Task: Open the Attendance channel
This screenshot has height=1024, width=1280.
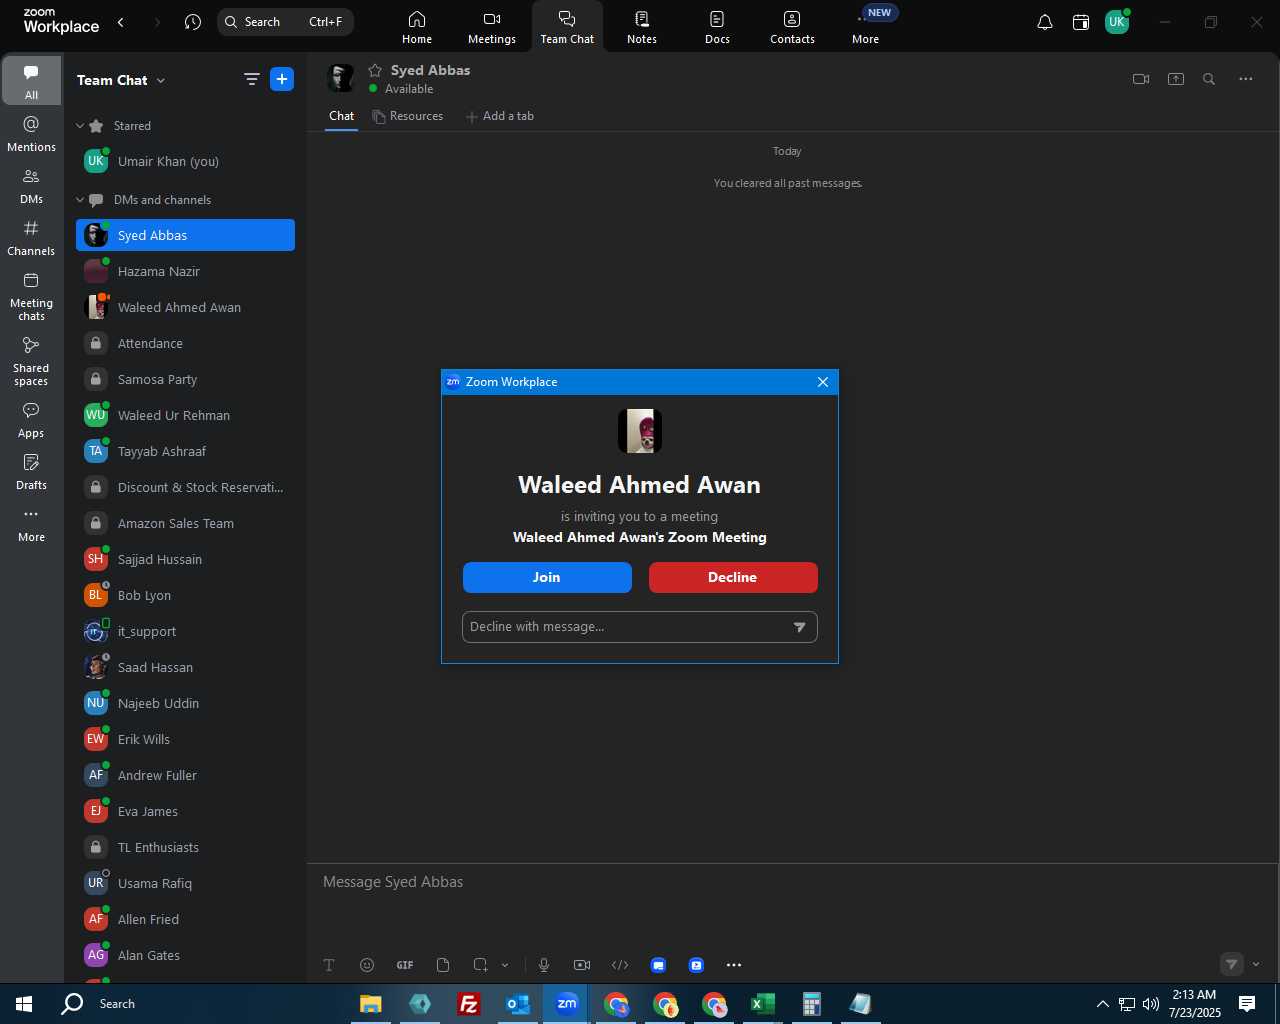Action: 186,344
